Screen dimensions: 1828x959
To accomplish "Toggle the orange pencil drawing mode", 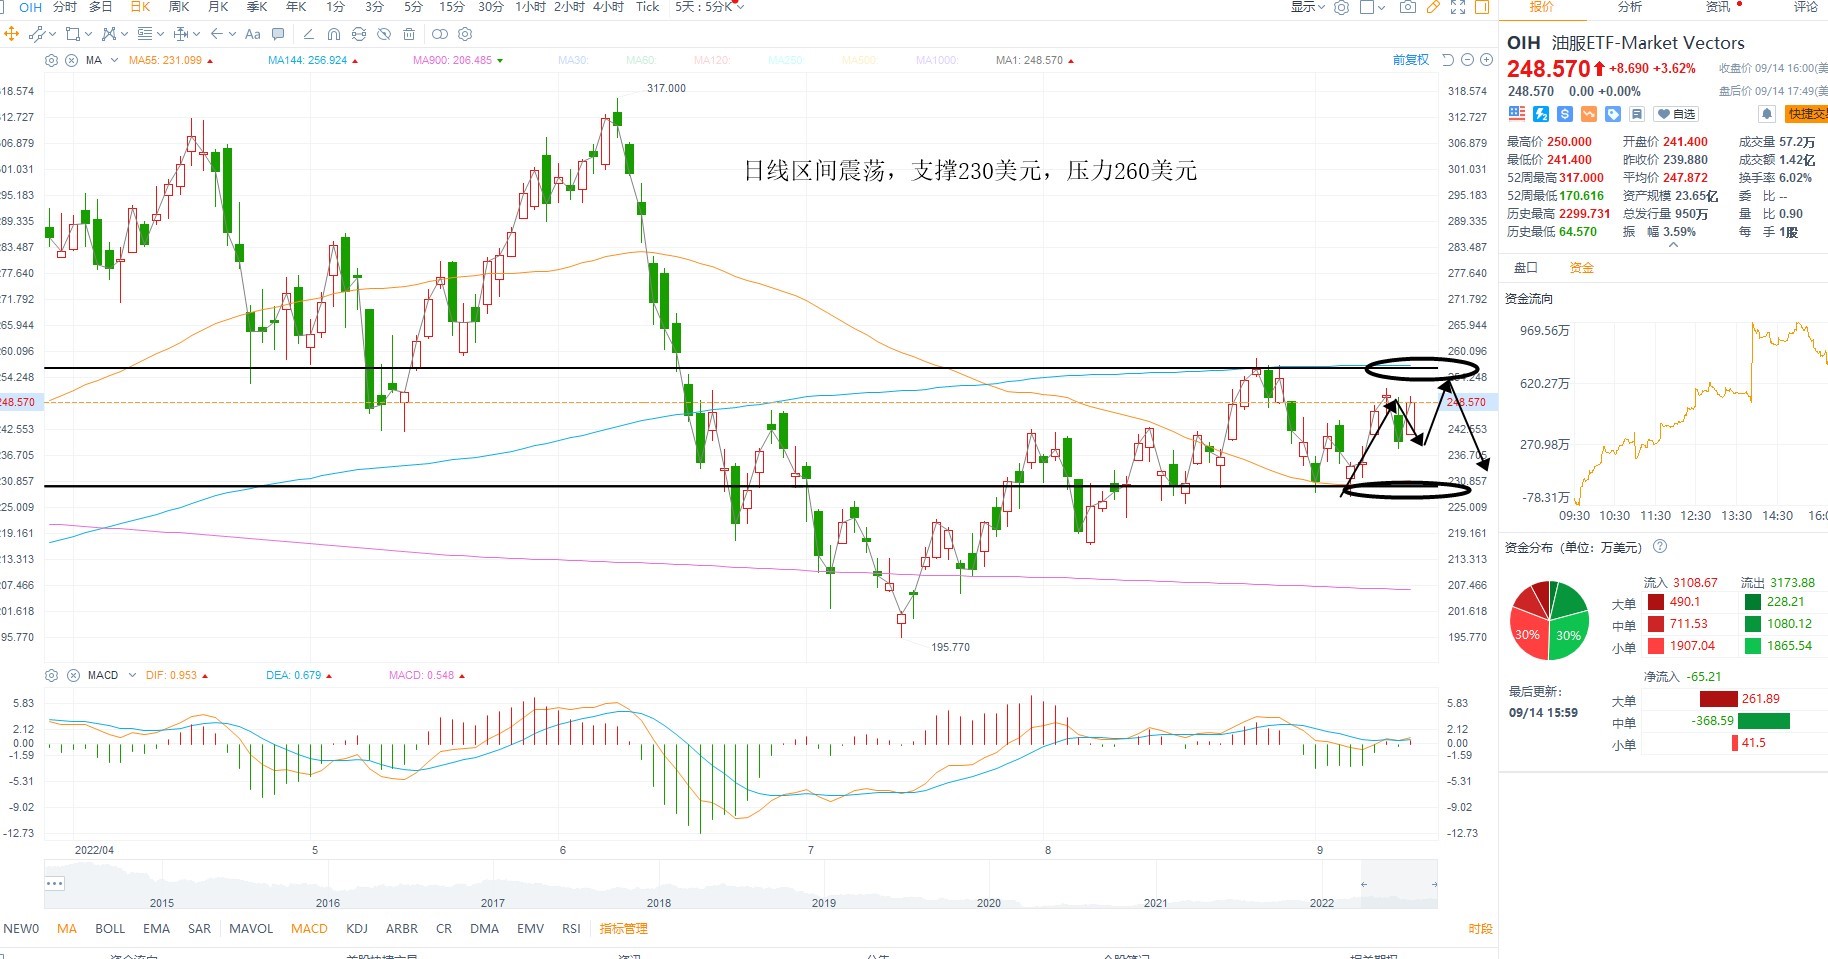I will coord(1433,7).
